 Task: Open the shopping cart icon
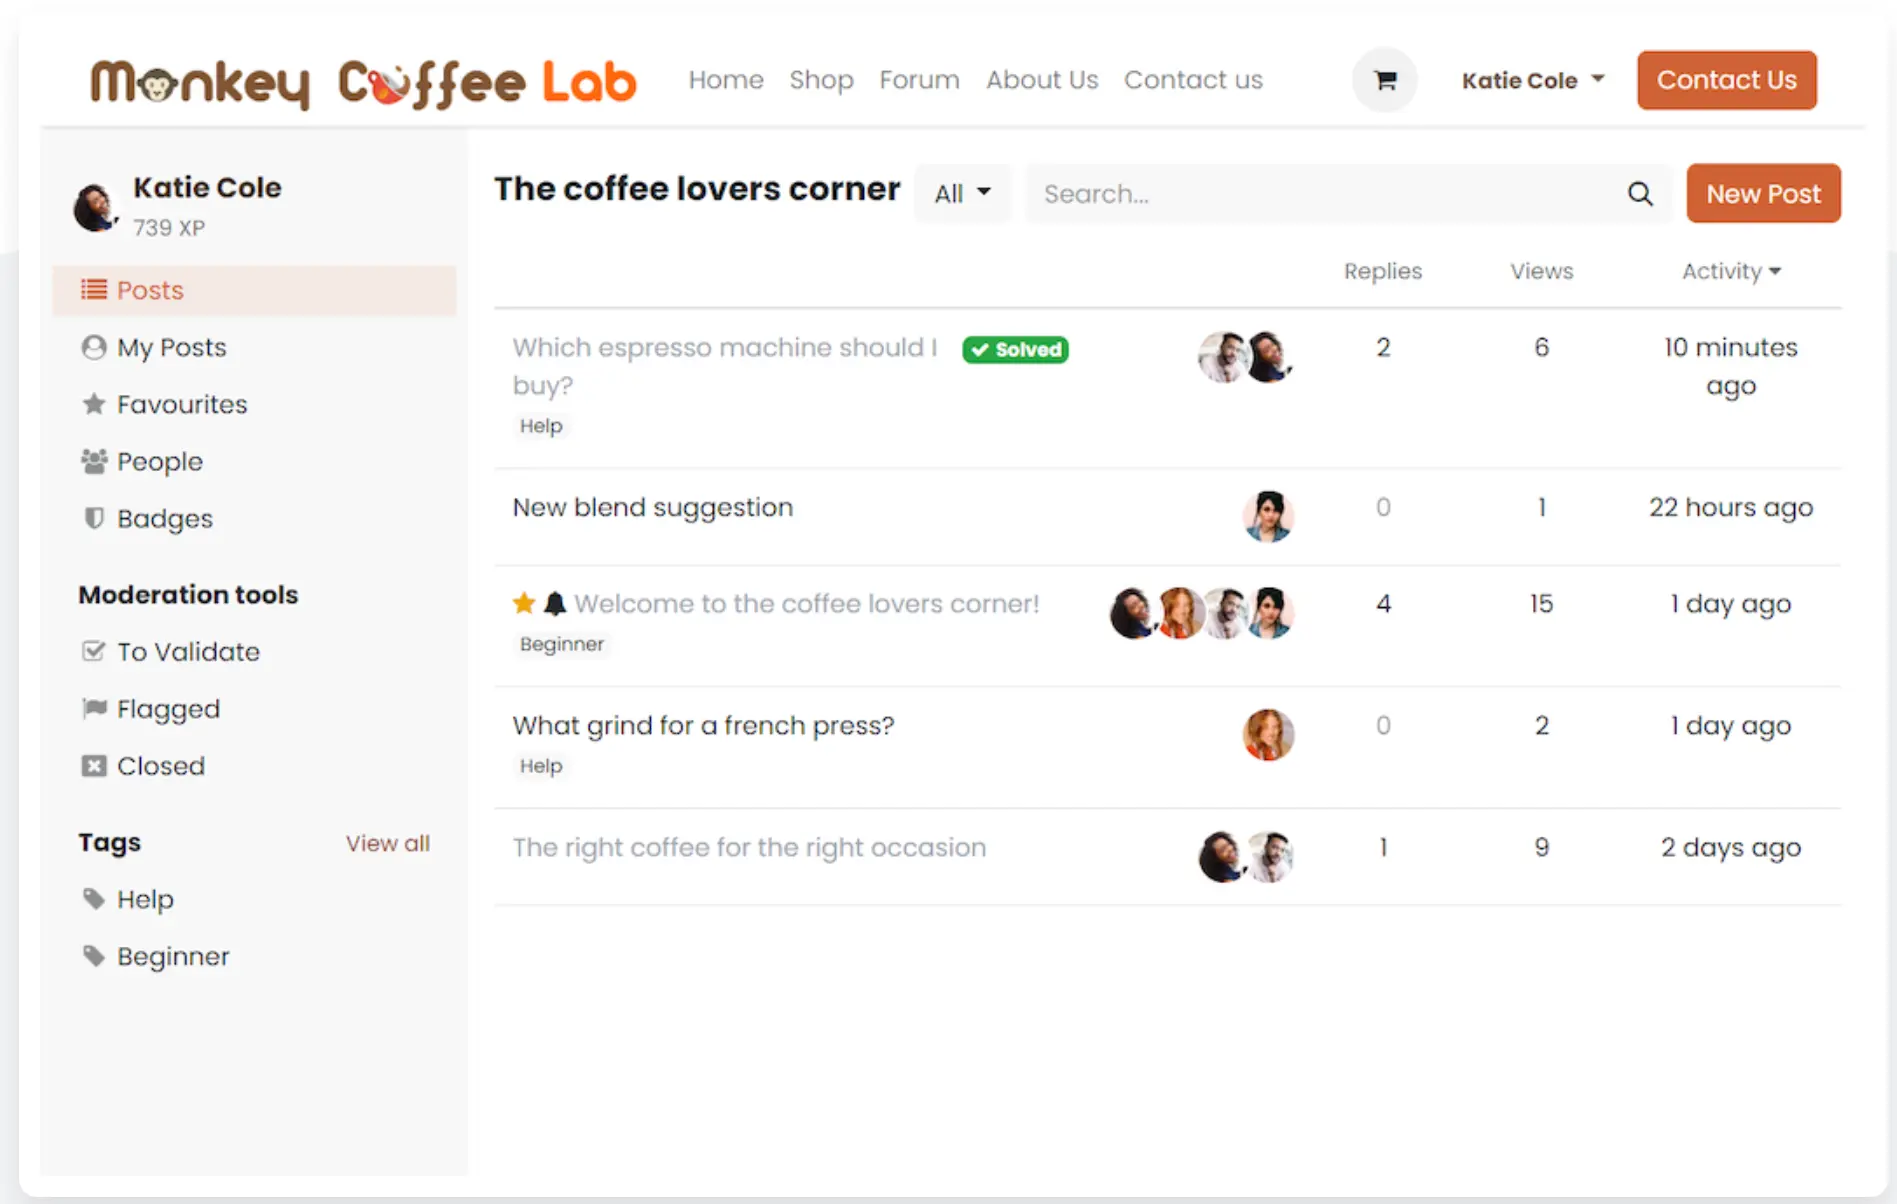[1385, 80]
